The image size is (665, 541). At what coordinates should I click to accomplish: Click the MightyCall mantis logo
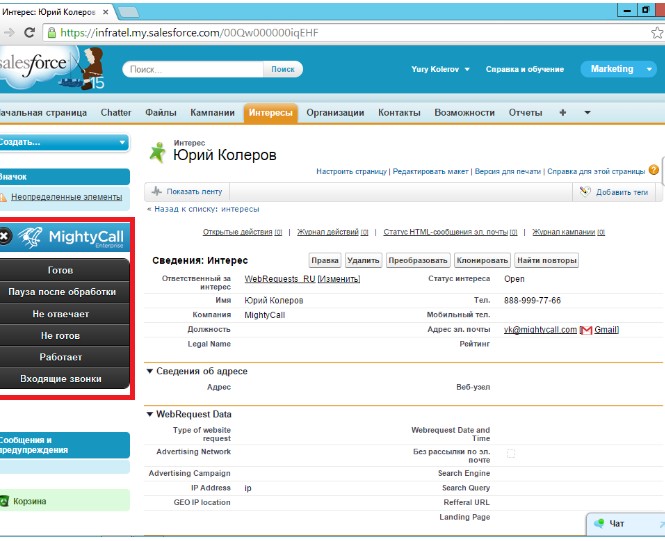[30, 237]
